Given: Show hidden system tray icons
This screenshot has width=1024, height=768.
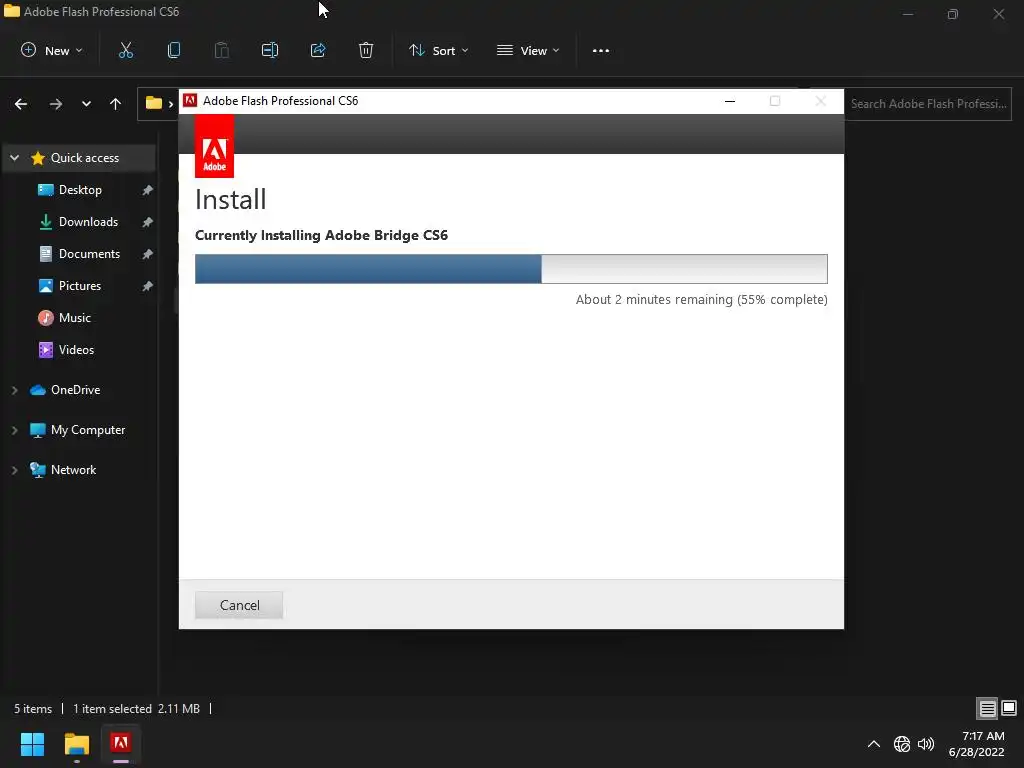Looking at the screenshot, I should click(x=874, y=744).
